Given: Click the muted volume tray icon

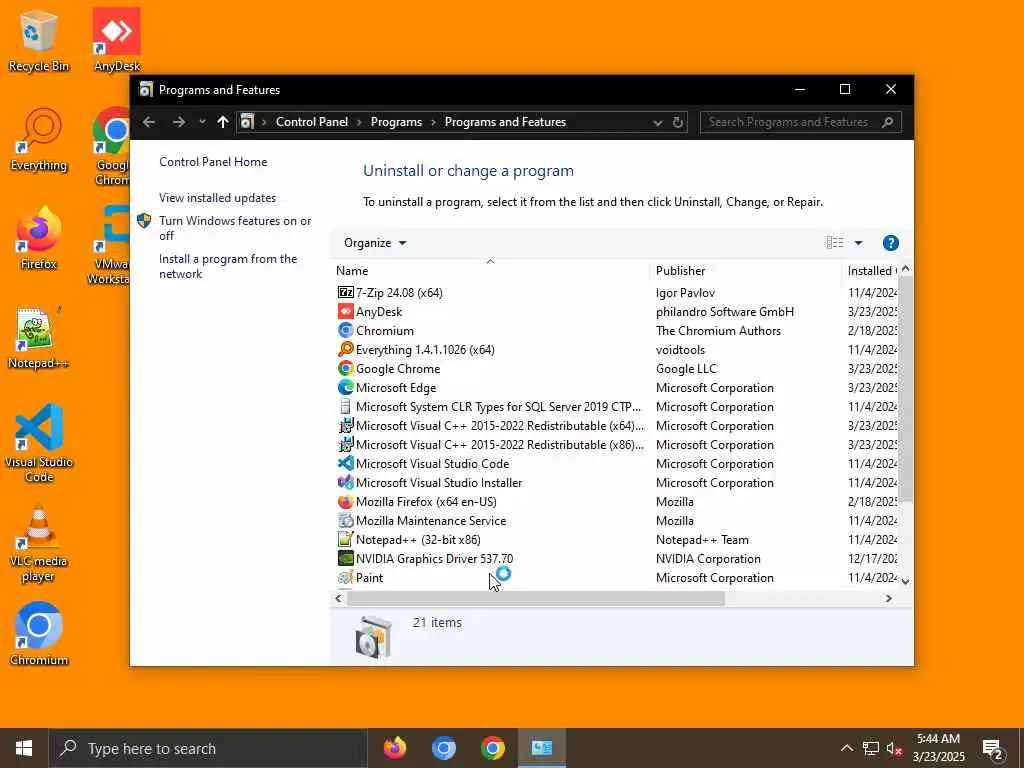Looking at the screenshot, I should pos(894,748).
